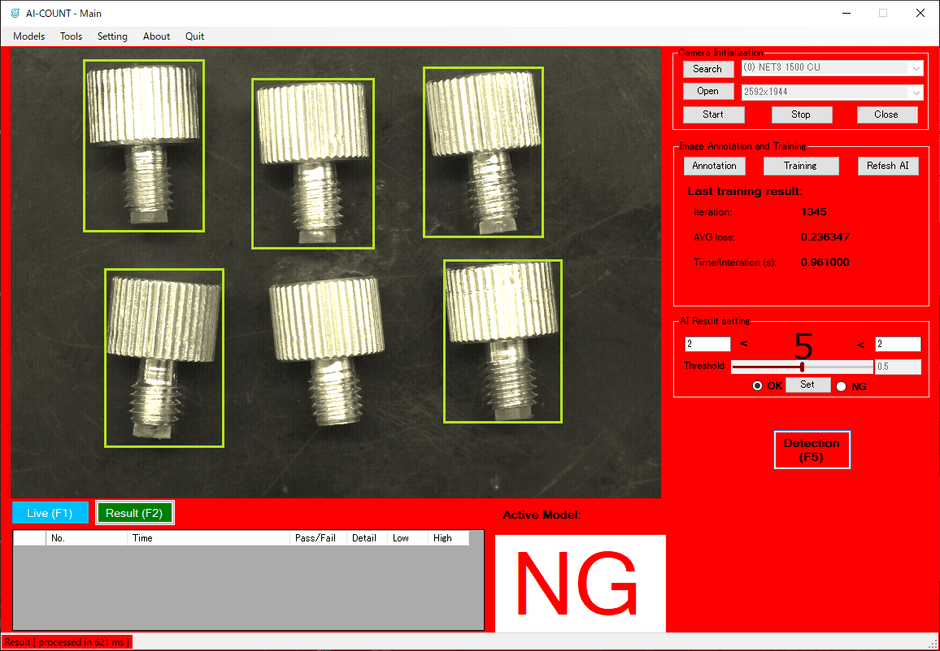Select the OK radio button

tap(757, 386)
